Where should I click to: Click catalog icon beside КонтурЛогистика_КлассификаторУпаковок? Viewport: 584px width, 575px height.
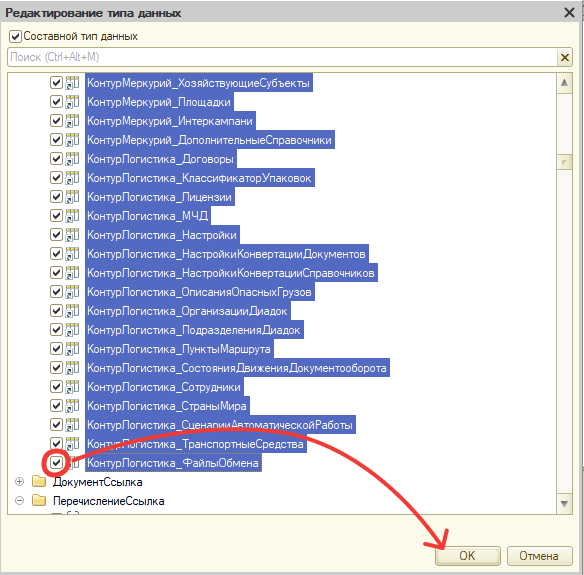pyautogui.click(x=73, y=178)
